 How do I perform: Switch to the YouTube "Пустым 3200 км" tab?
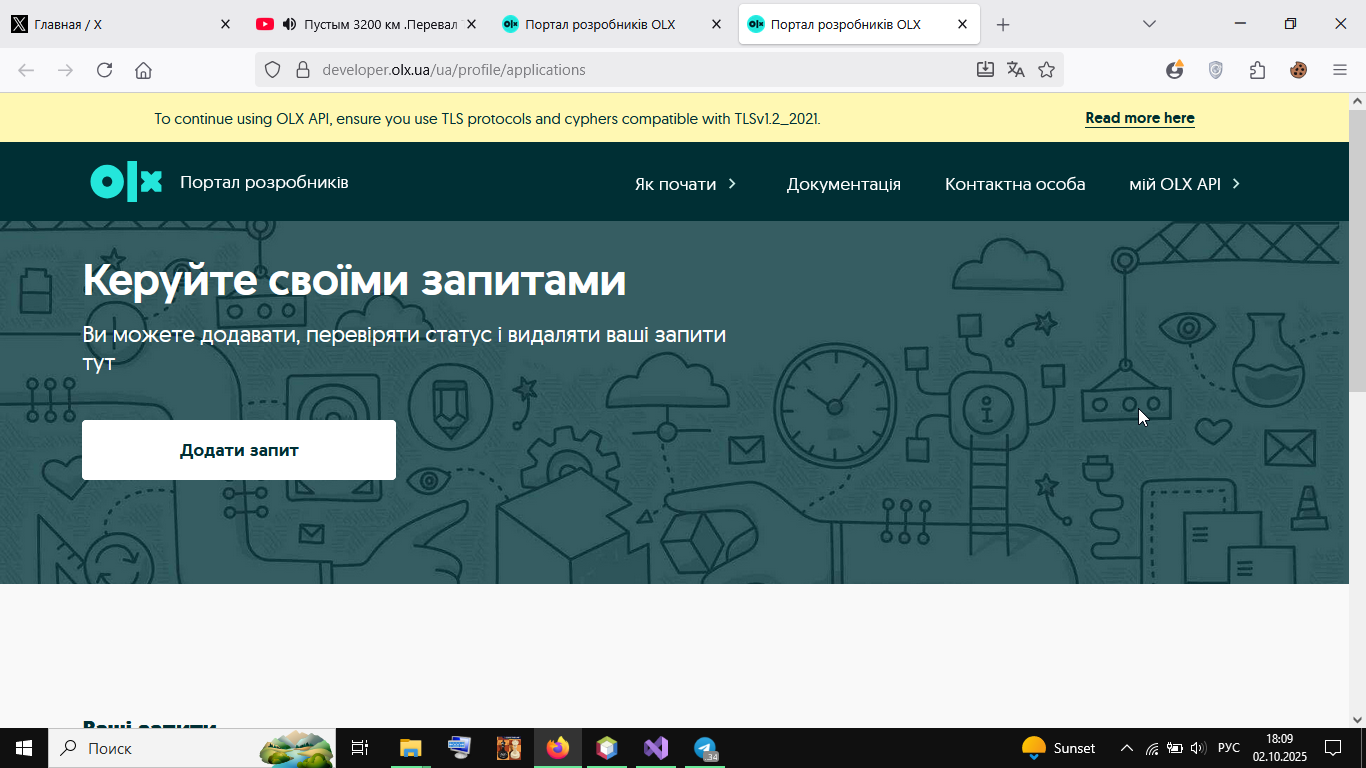pyautogui.click(x=368, y=24)
